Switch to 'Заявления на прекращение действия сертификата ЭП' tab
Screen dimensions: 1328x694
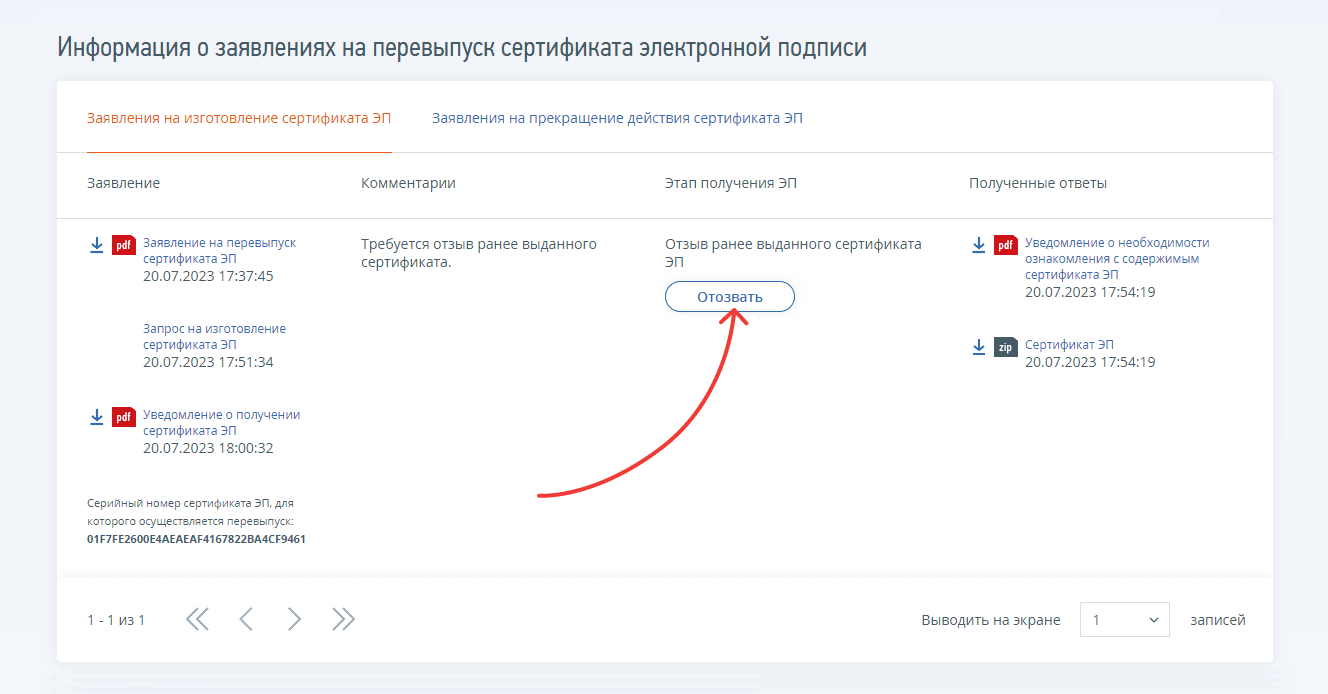coord(617,118)
